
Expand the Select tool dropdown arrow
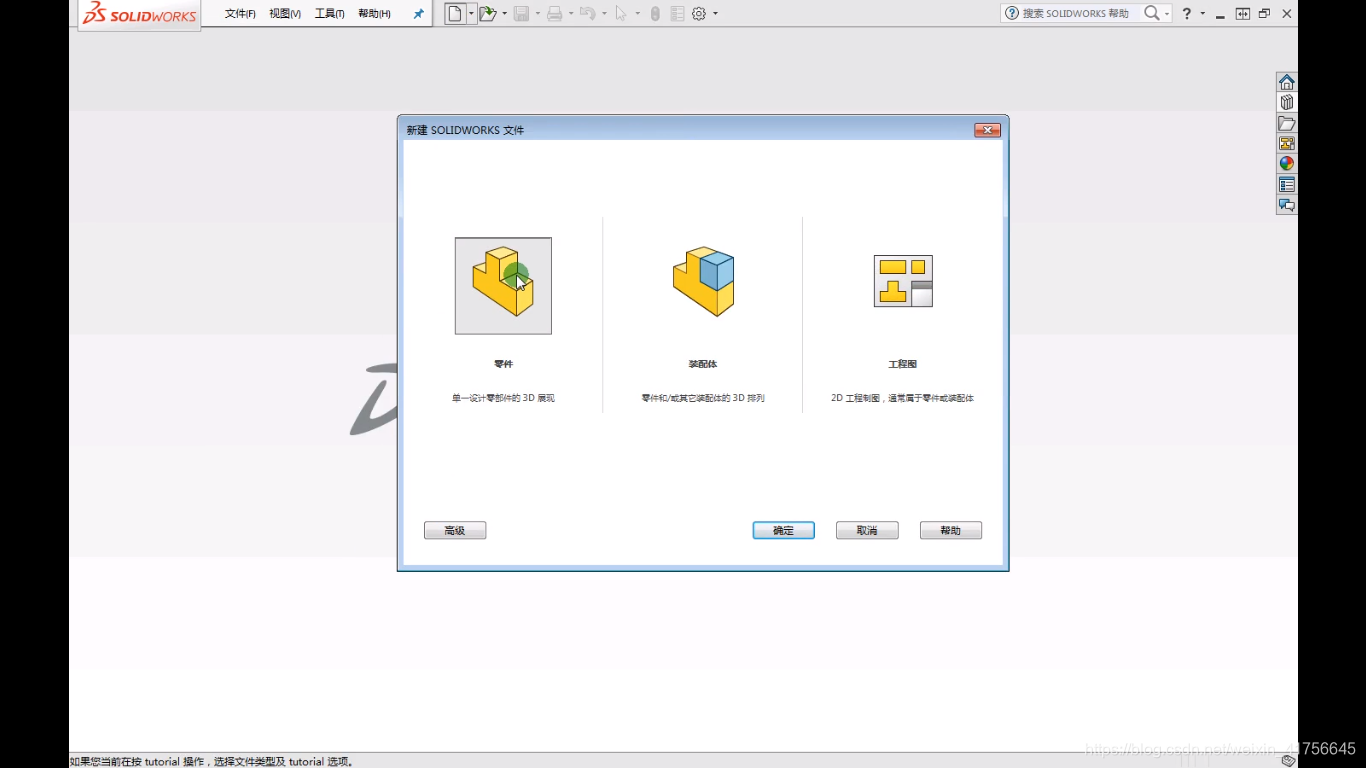pyautogui.click(x=637, y=14)
